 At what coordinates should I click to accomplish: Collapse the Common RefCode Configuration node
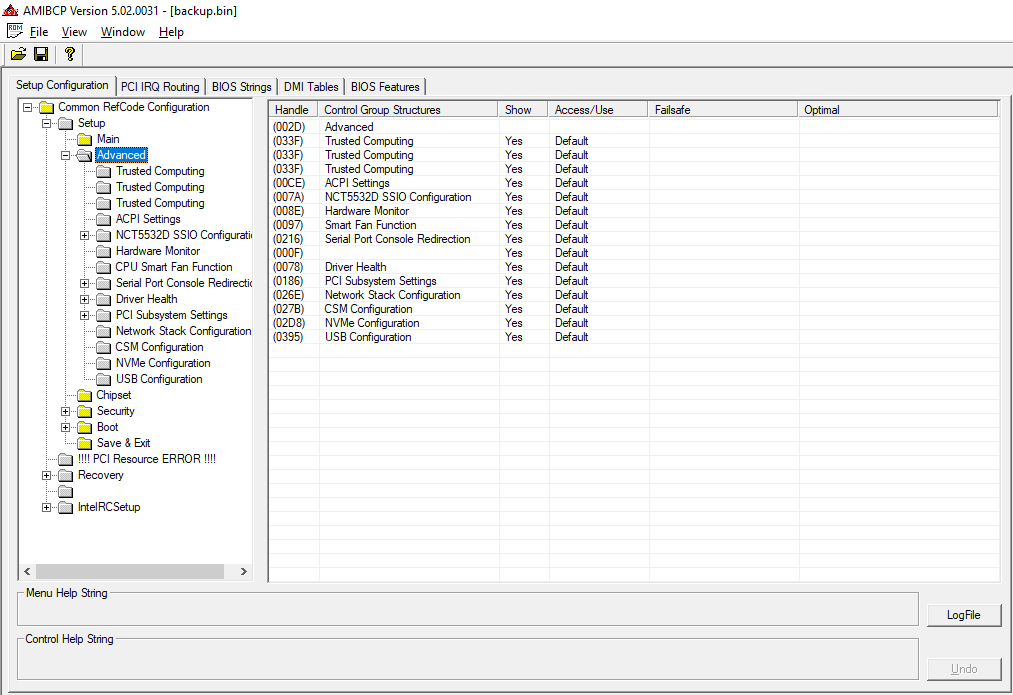click(x=27, y=107)
